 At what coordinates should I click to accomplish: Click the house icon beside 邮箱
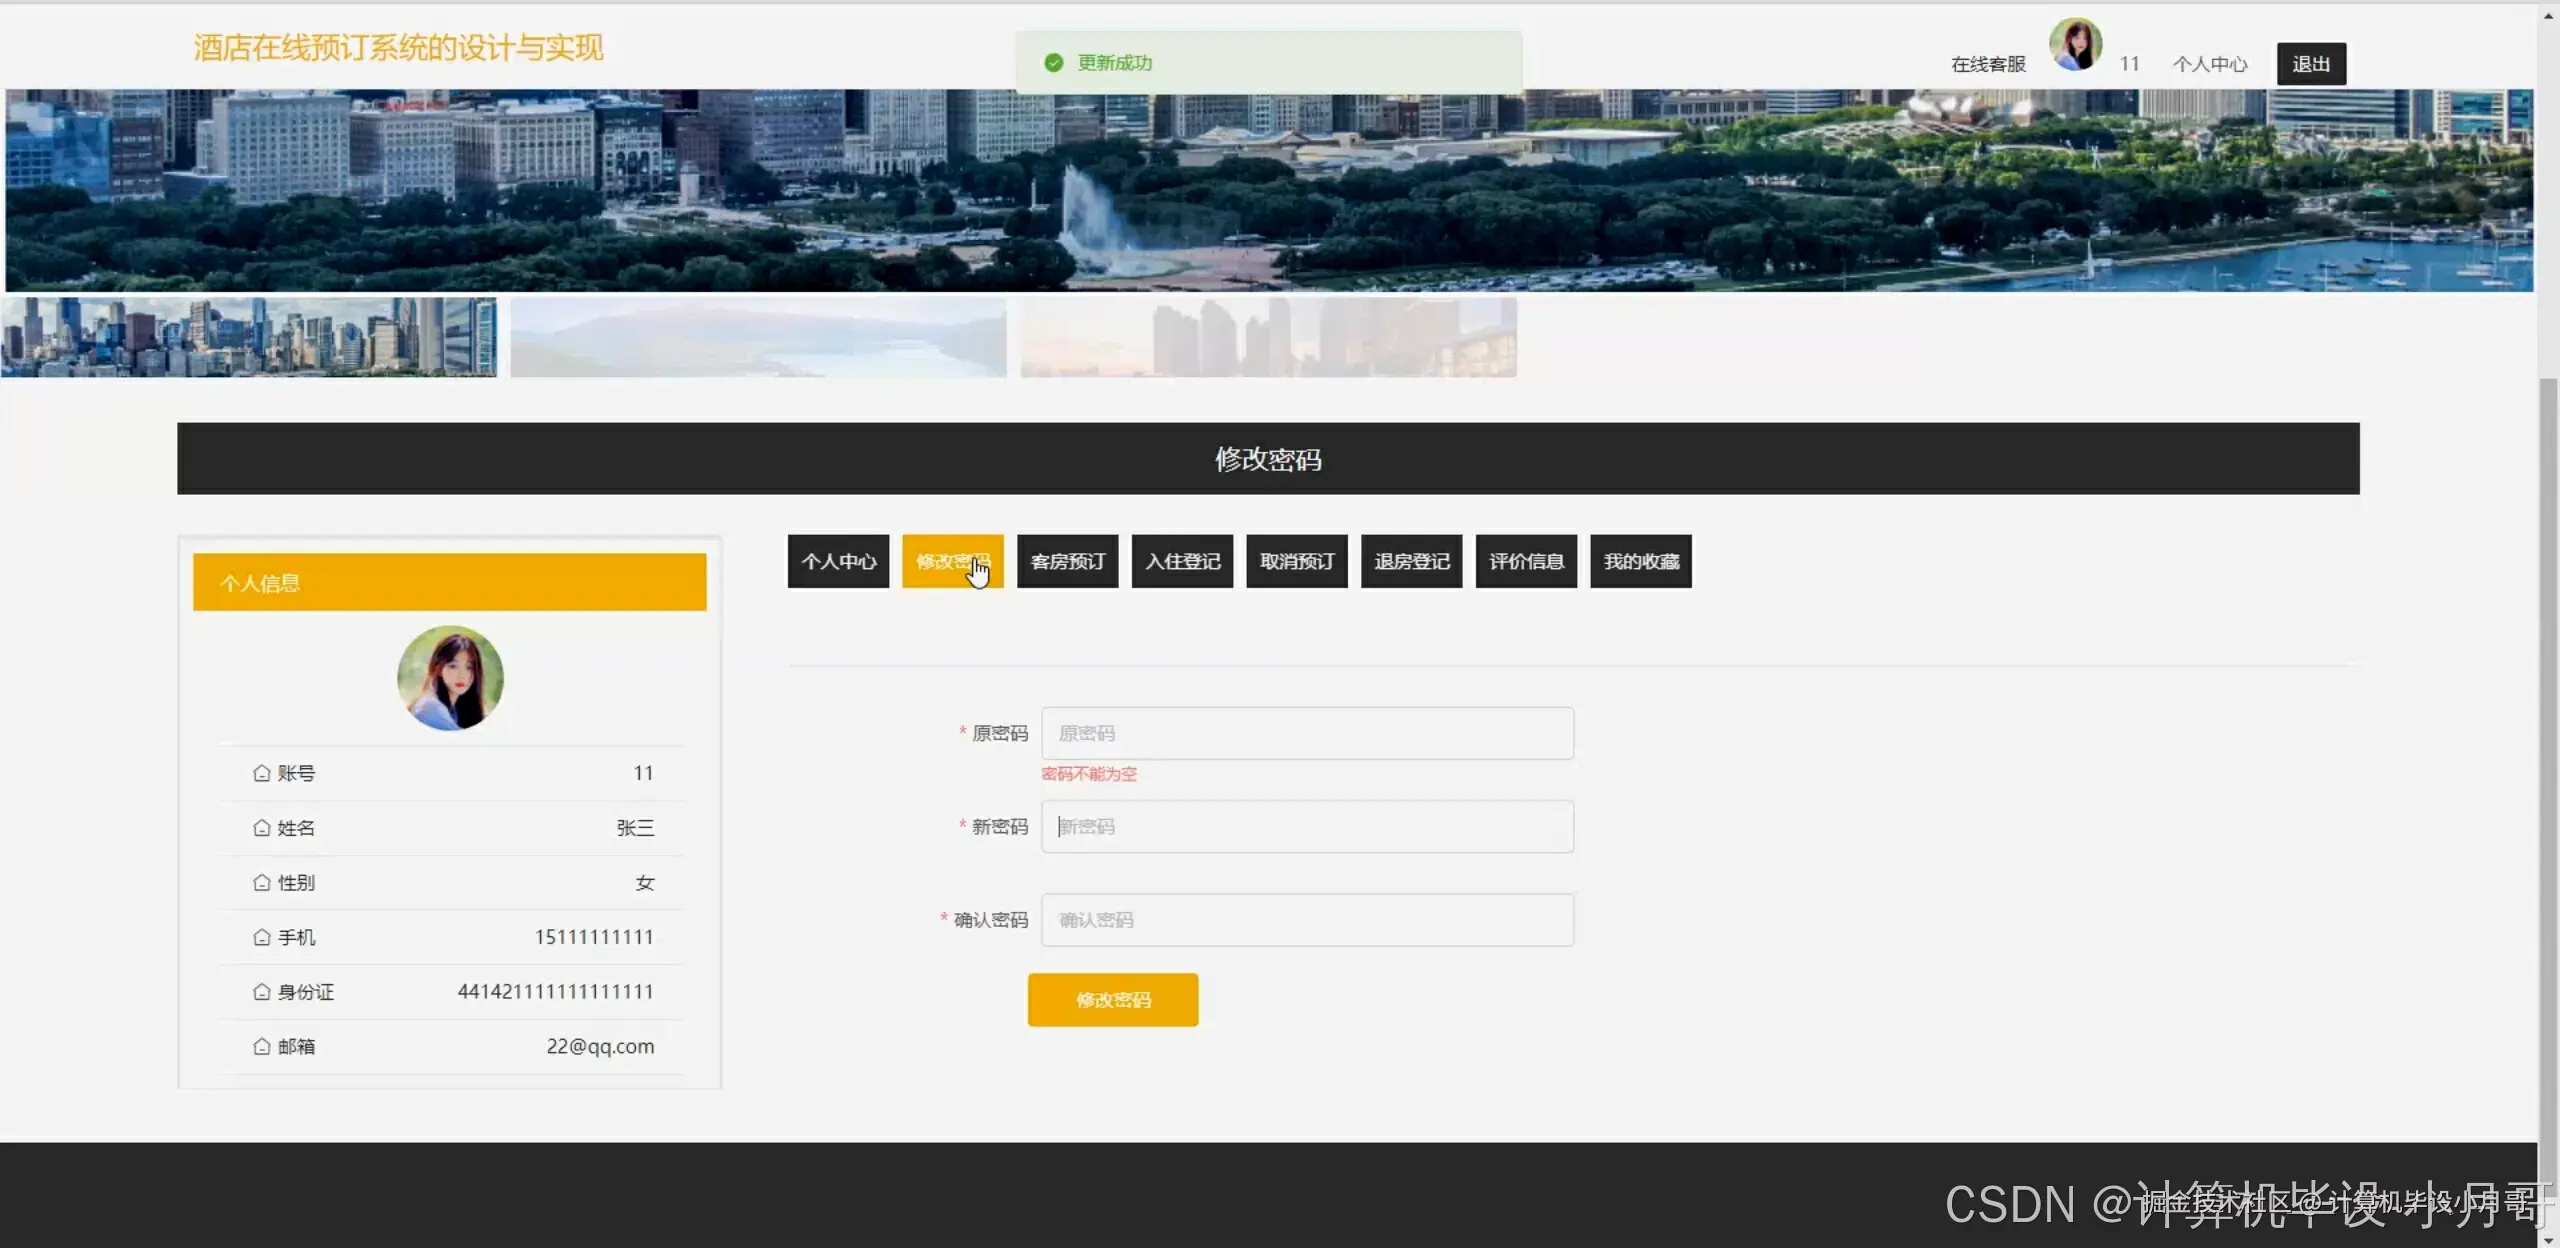(262, 1046)
